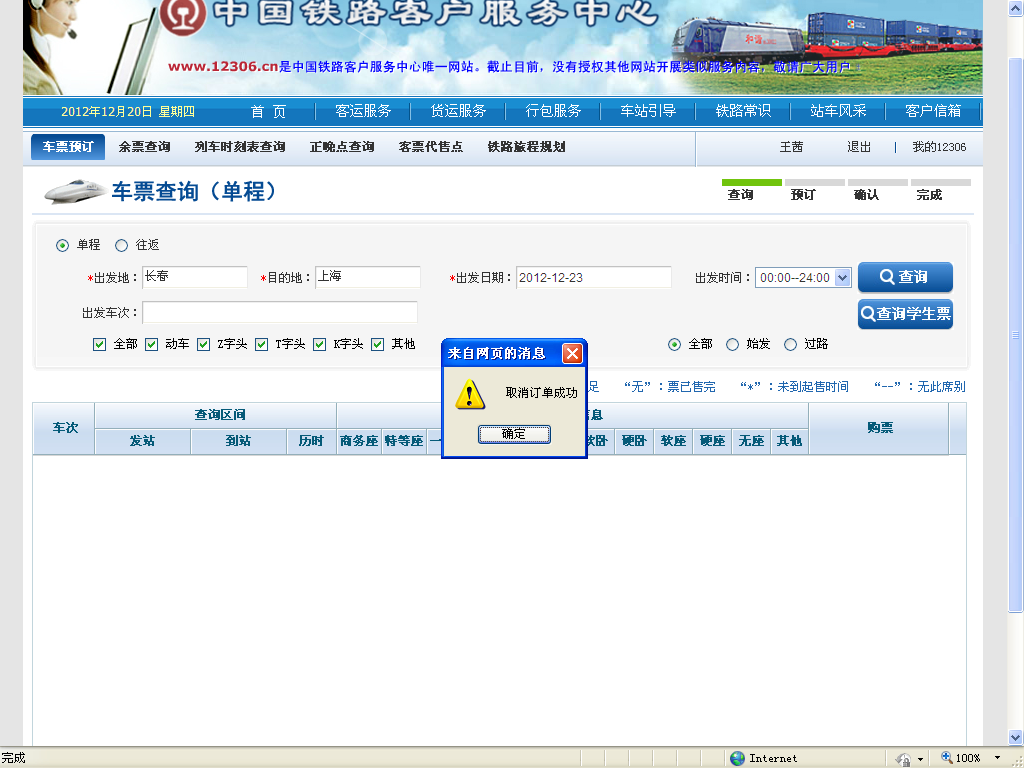Open the 车票预订 tab
This screenshot has height=768, width=1024.
pos(68,147)
